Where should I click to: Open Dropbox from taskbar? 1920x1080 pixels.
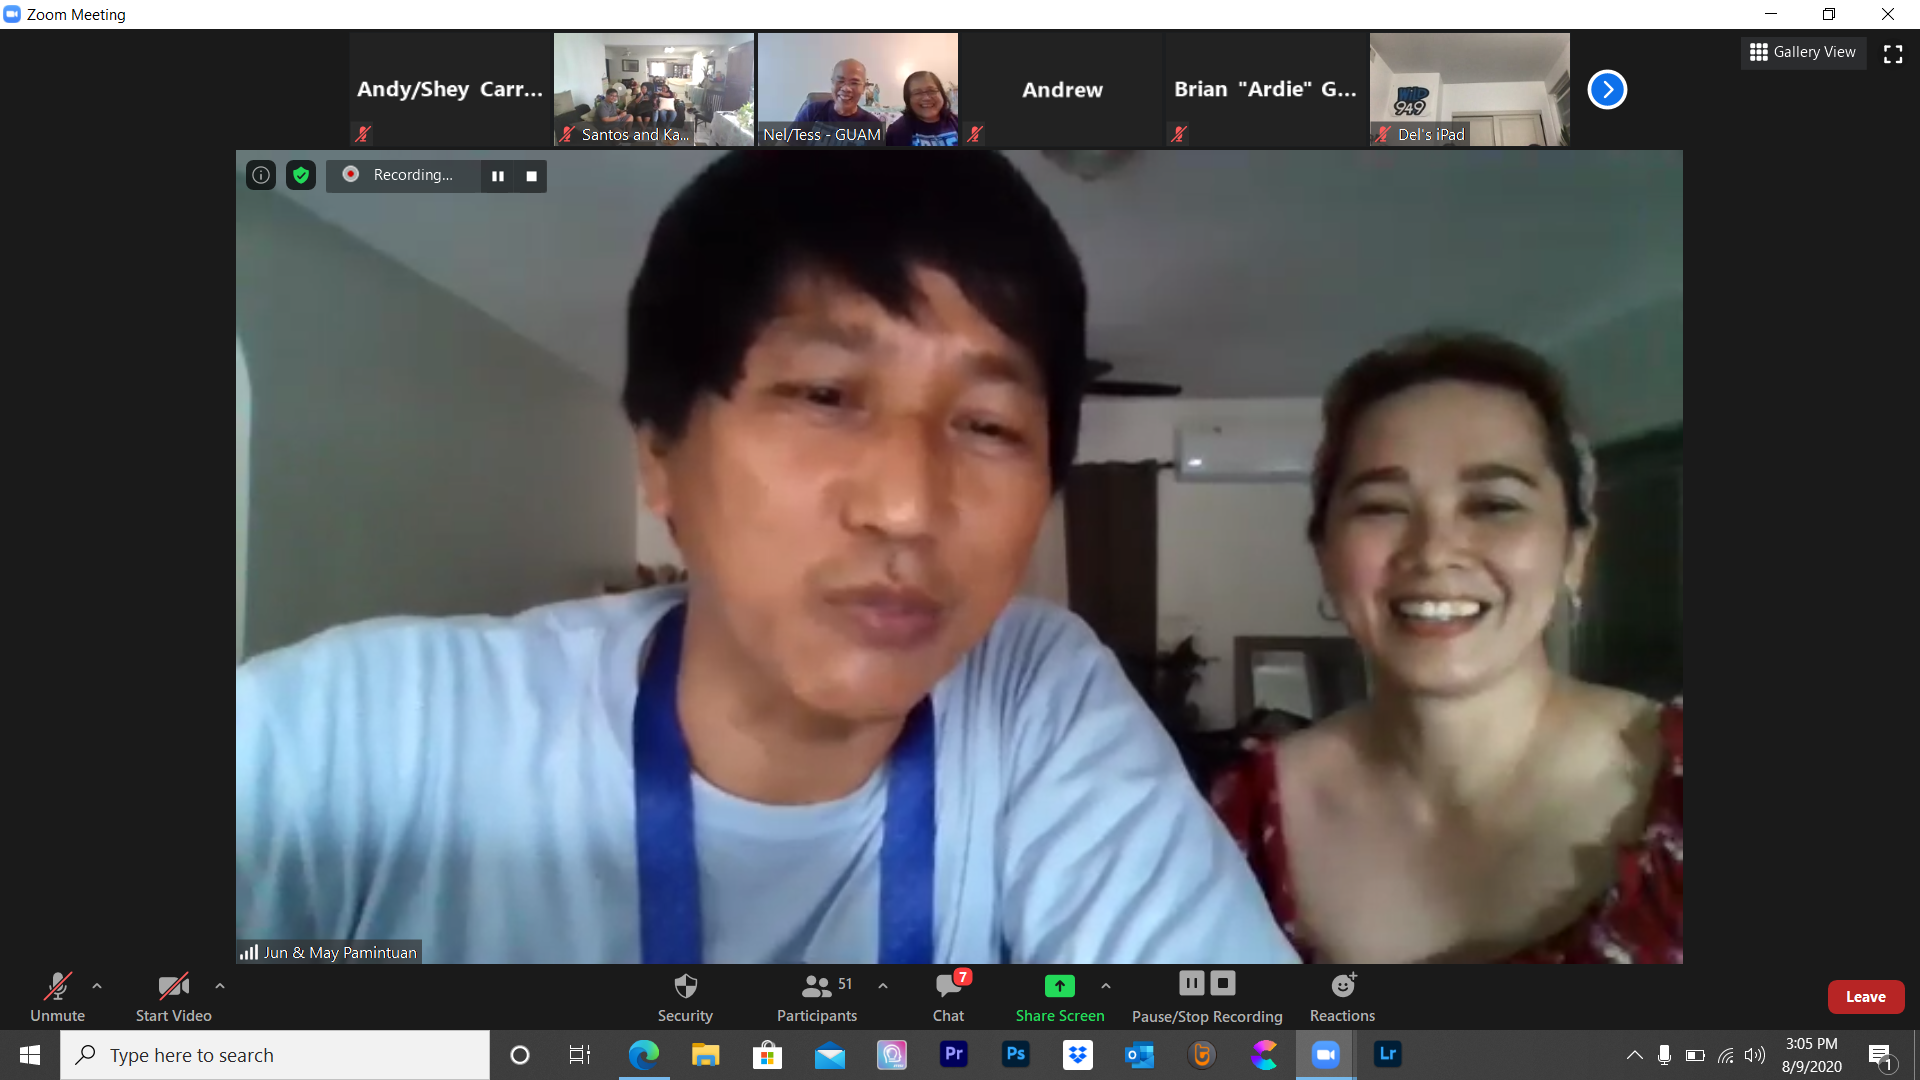point(1077,1055)
